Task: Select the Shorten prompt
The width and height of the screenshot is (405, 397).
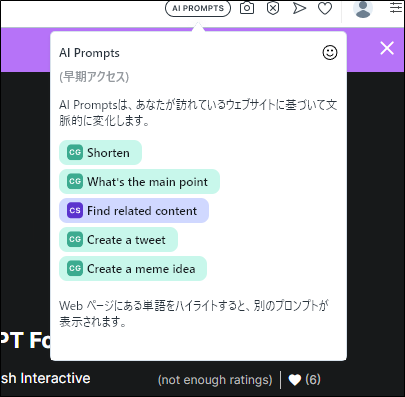Action: tap(100, 153)
